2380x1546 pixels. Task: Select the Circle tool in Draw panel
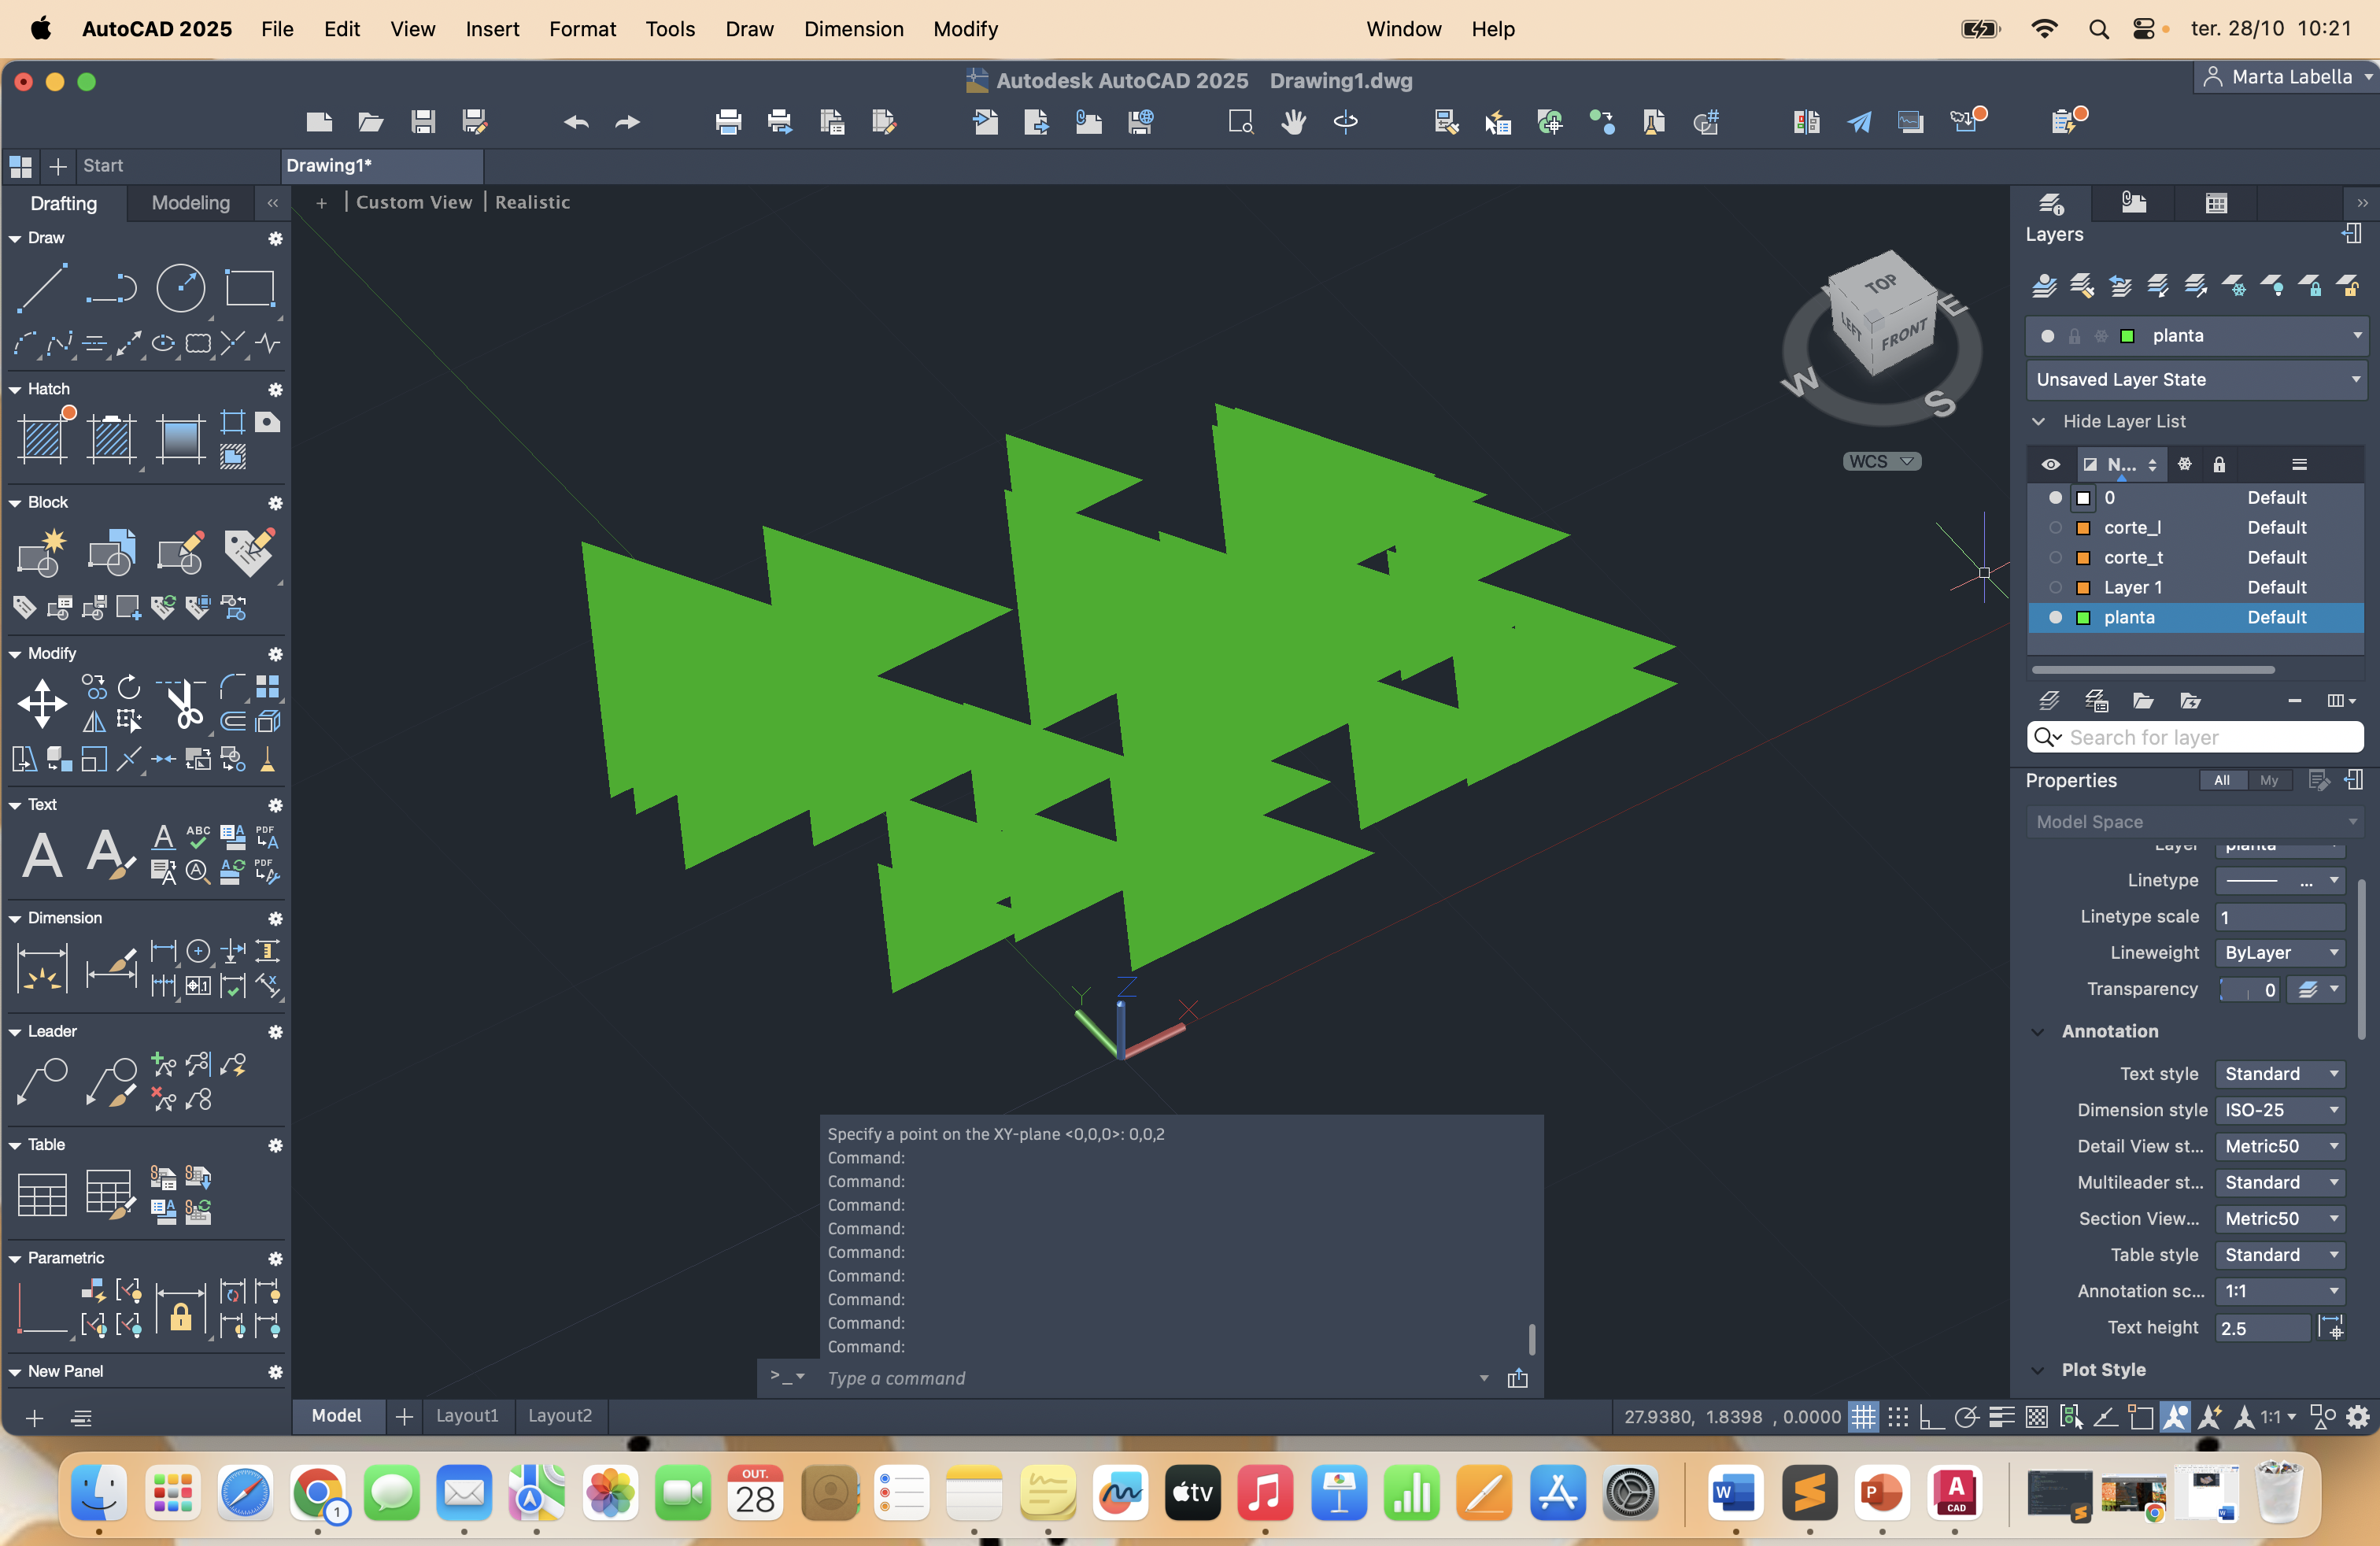click(x=181, y=288)
